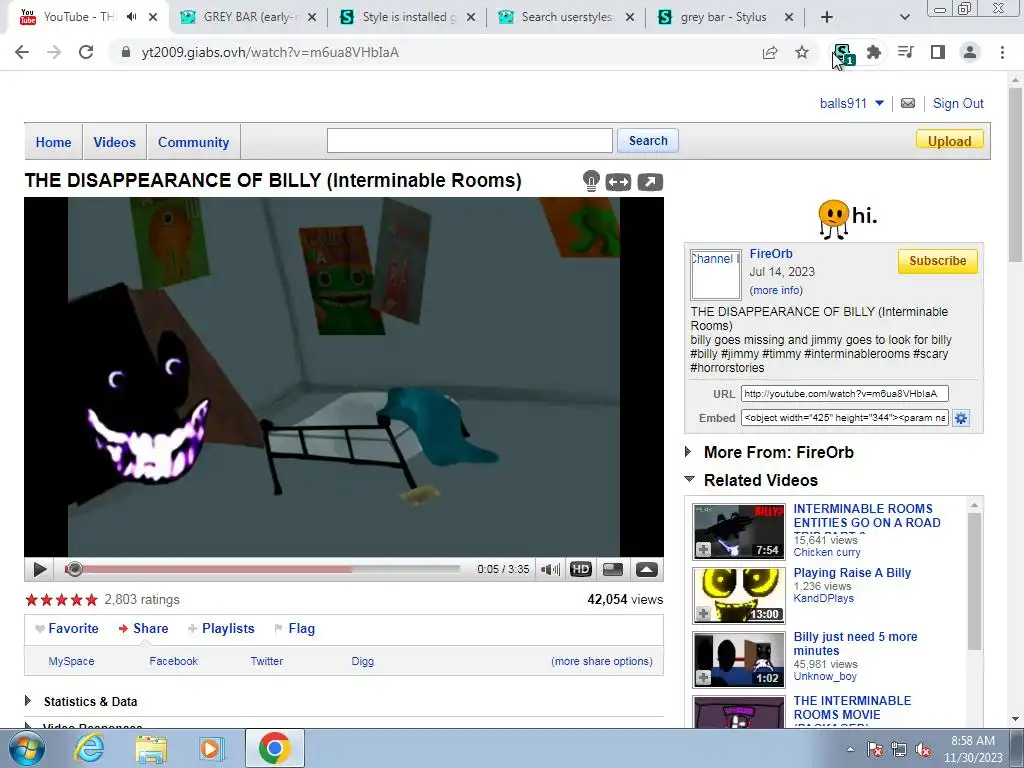Click the video progress seek bar

(264, 569)
